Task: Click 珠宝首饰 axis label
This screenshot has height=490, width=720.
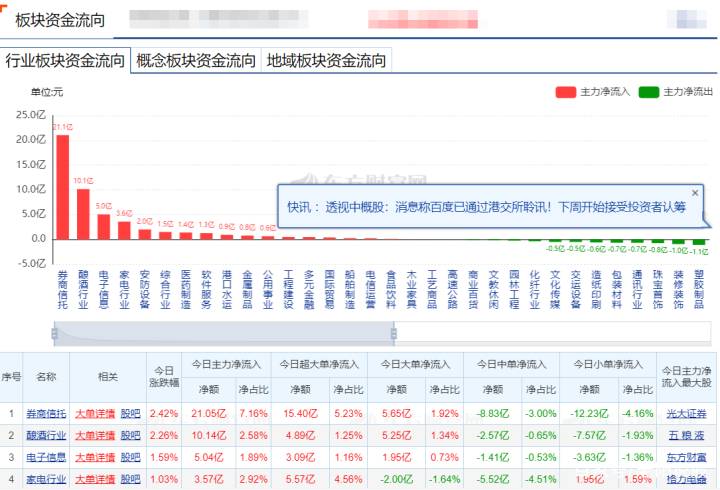Action: pyautogui.click(x=658, y=289)
